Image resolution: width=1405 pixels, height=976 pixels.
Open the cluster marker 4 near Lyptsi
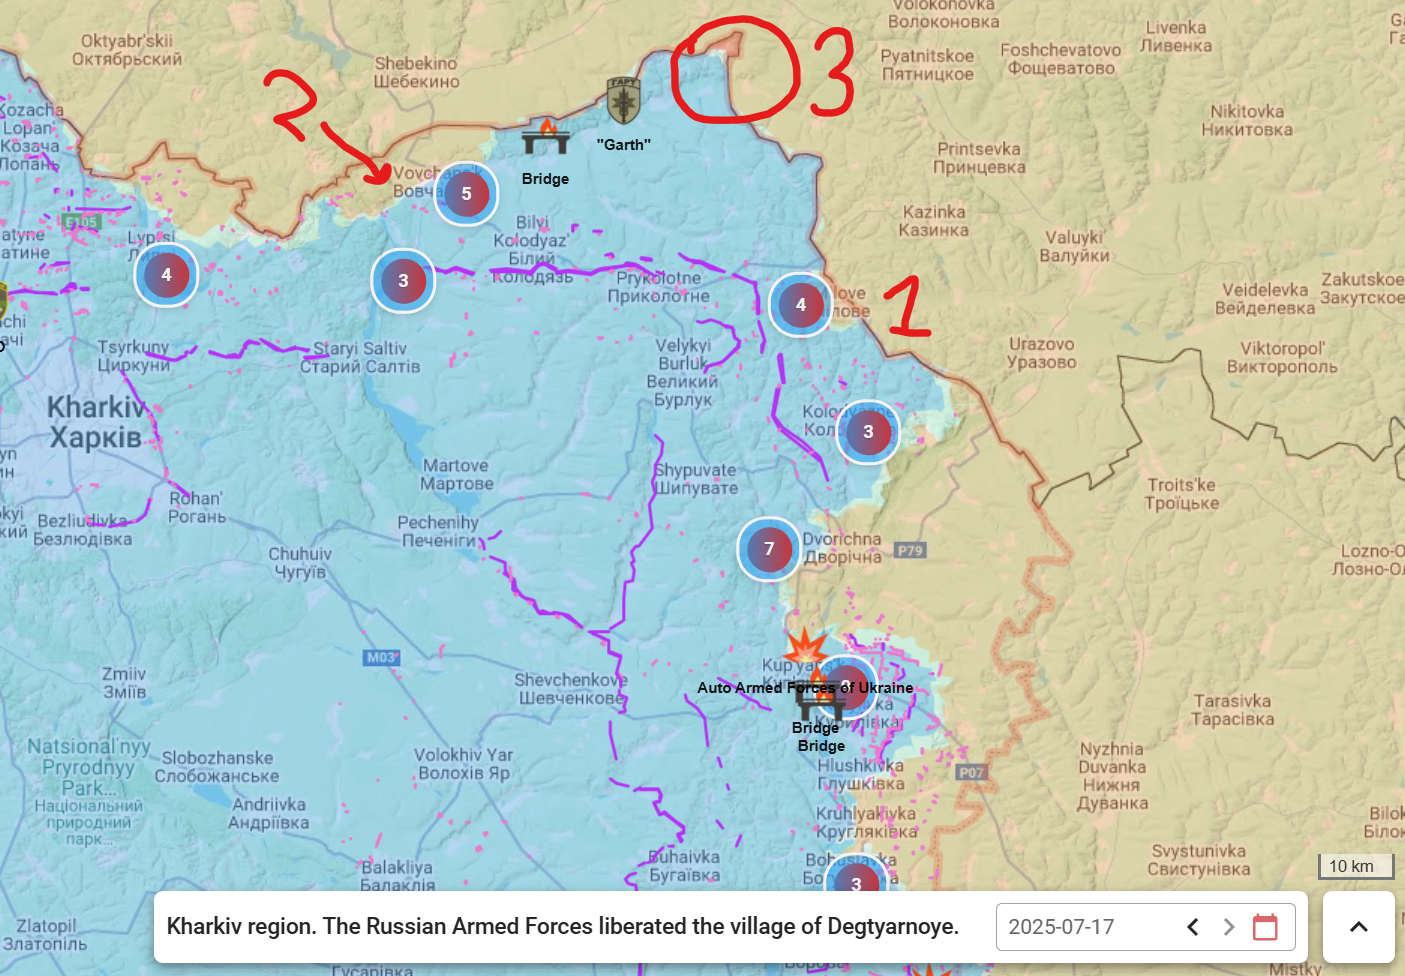166,275
